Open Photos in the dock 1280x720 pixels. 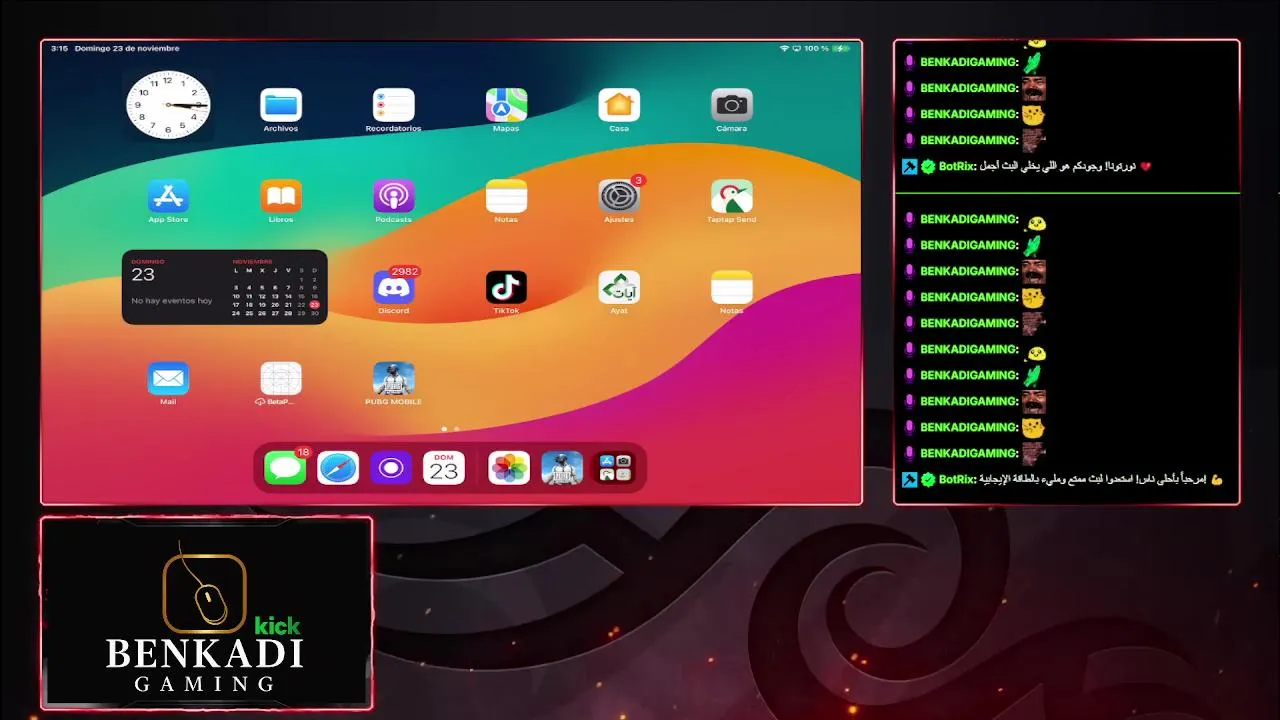click(x=509, y=467)
